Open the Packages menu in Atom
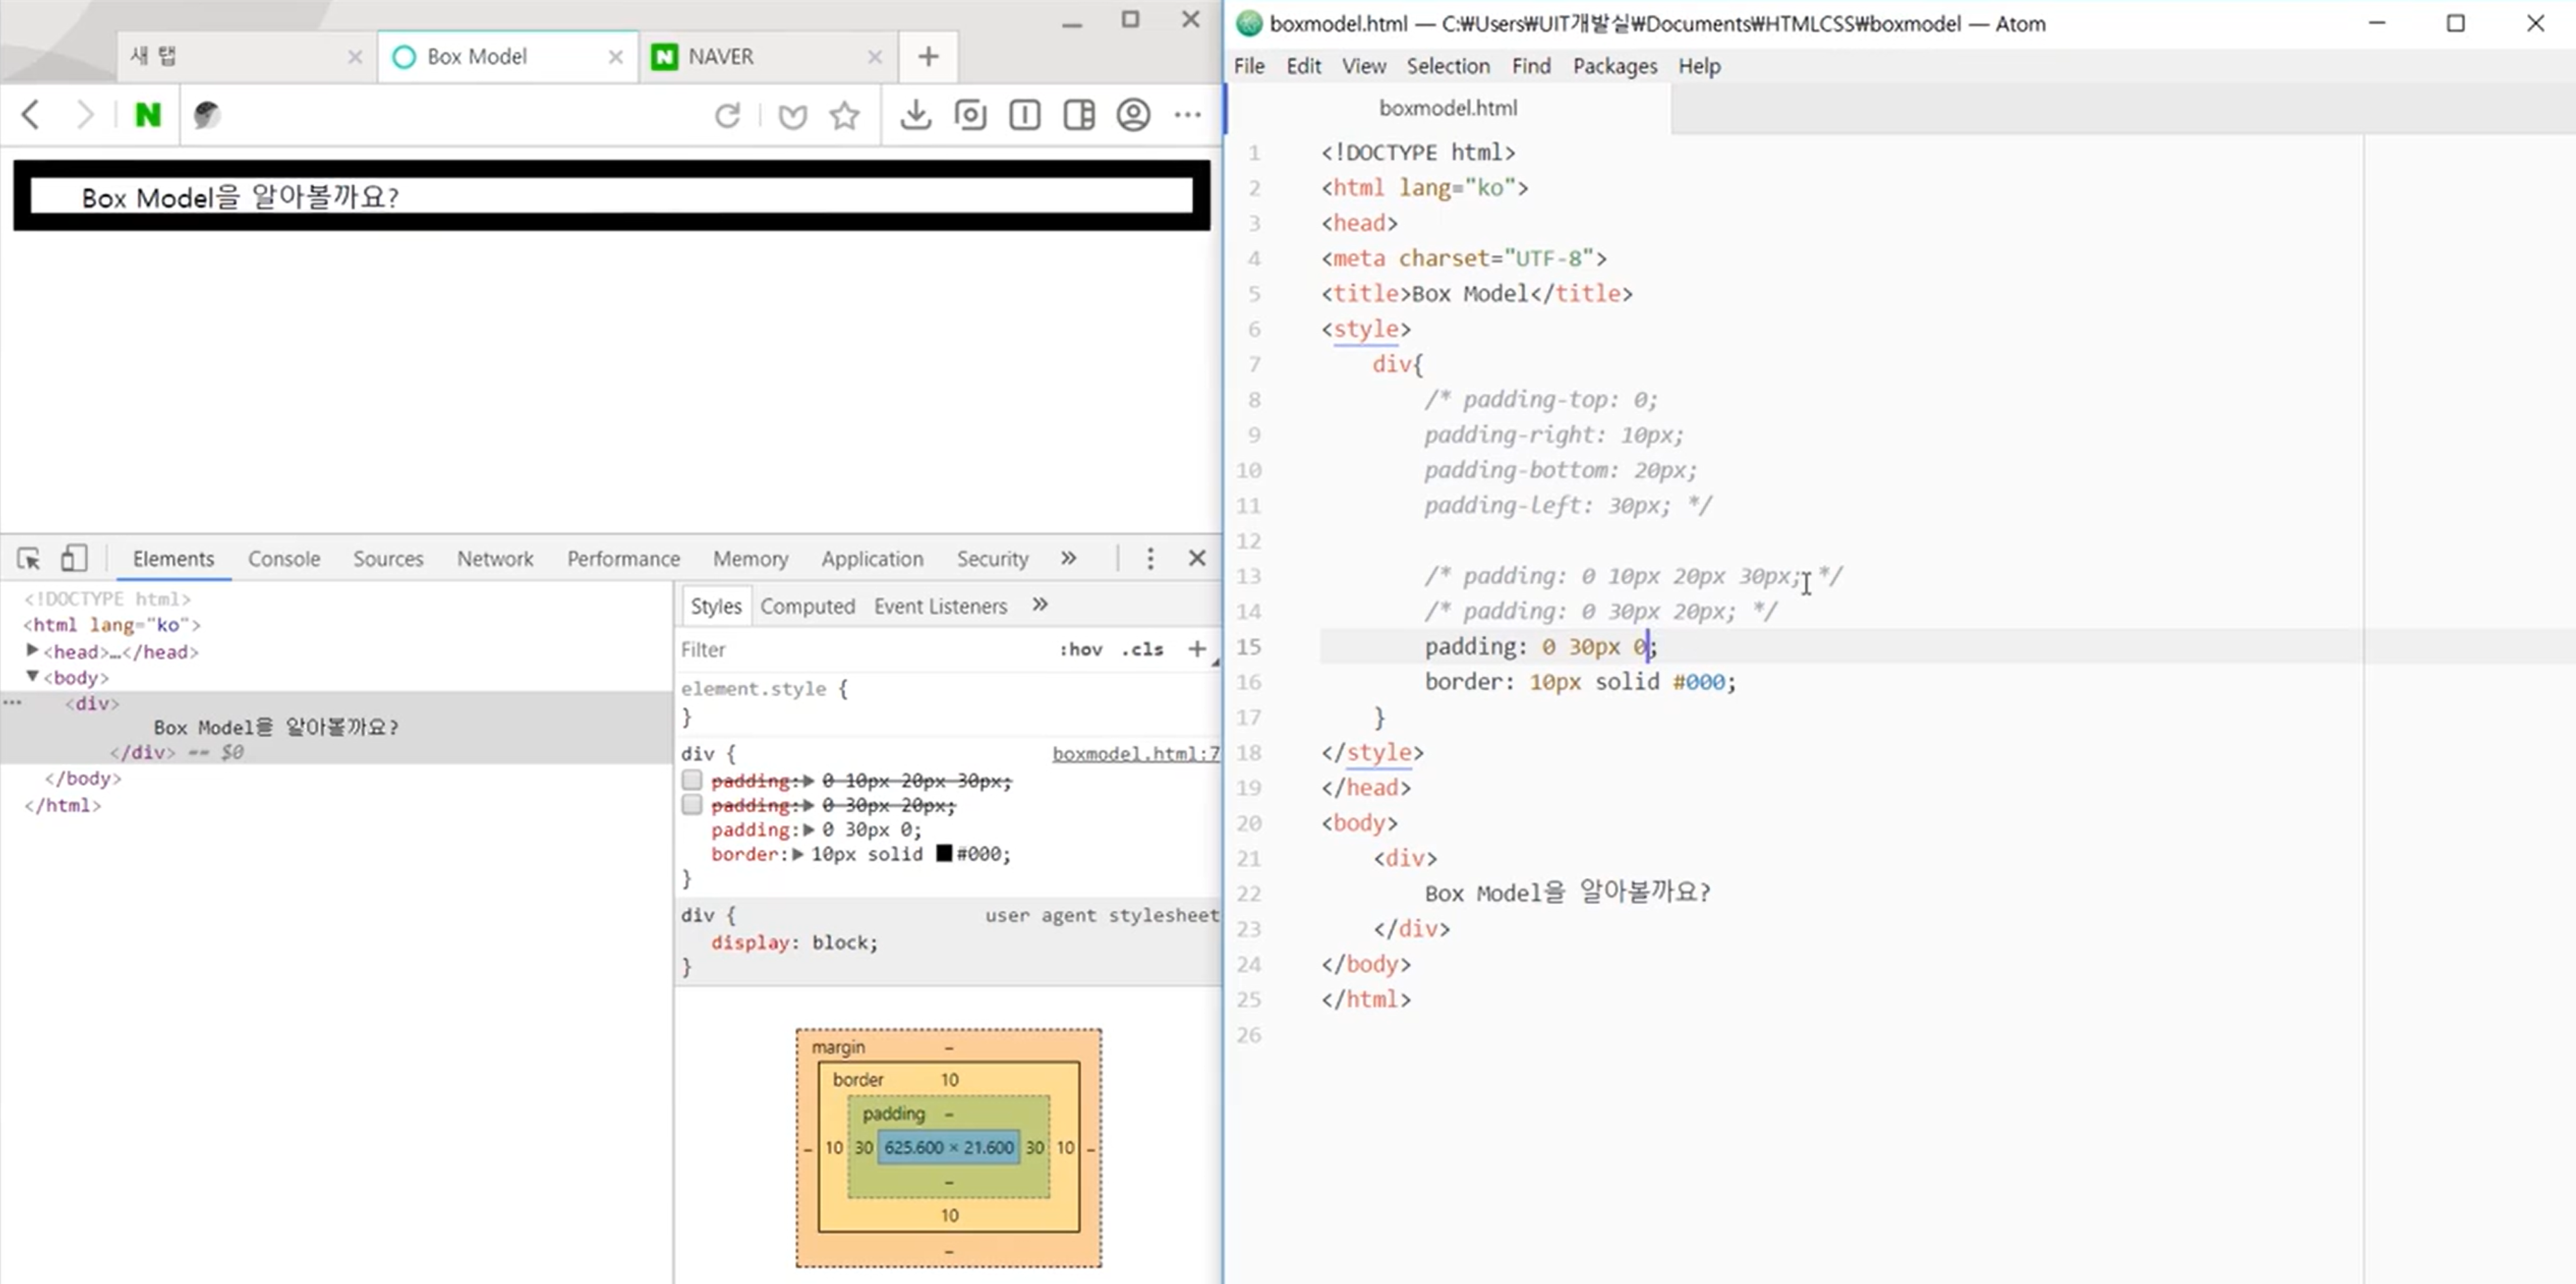 coord(1614,66)
